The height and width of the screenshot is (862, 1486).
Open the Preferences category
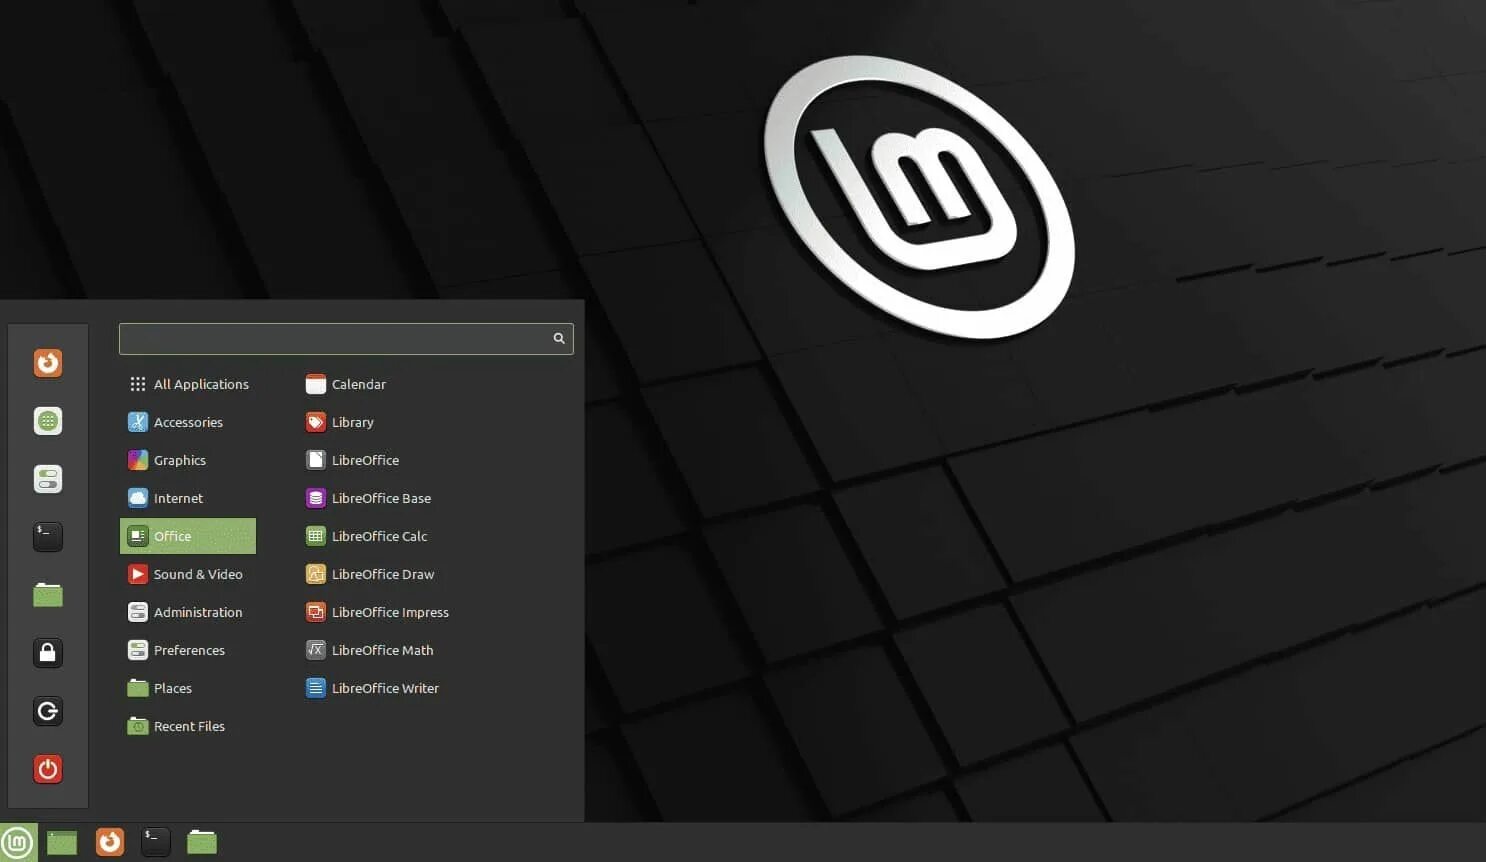coord(188,650)
